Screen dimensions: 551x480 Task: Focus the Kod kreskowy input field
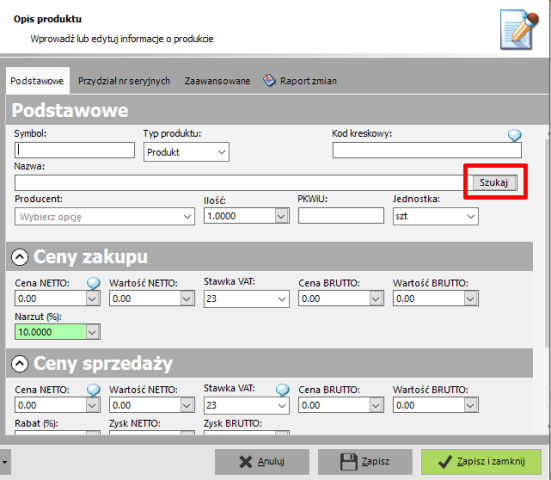pyautogui.click(x=427, y=150)
